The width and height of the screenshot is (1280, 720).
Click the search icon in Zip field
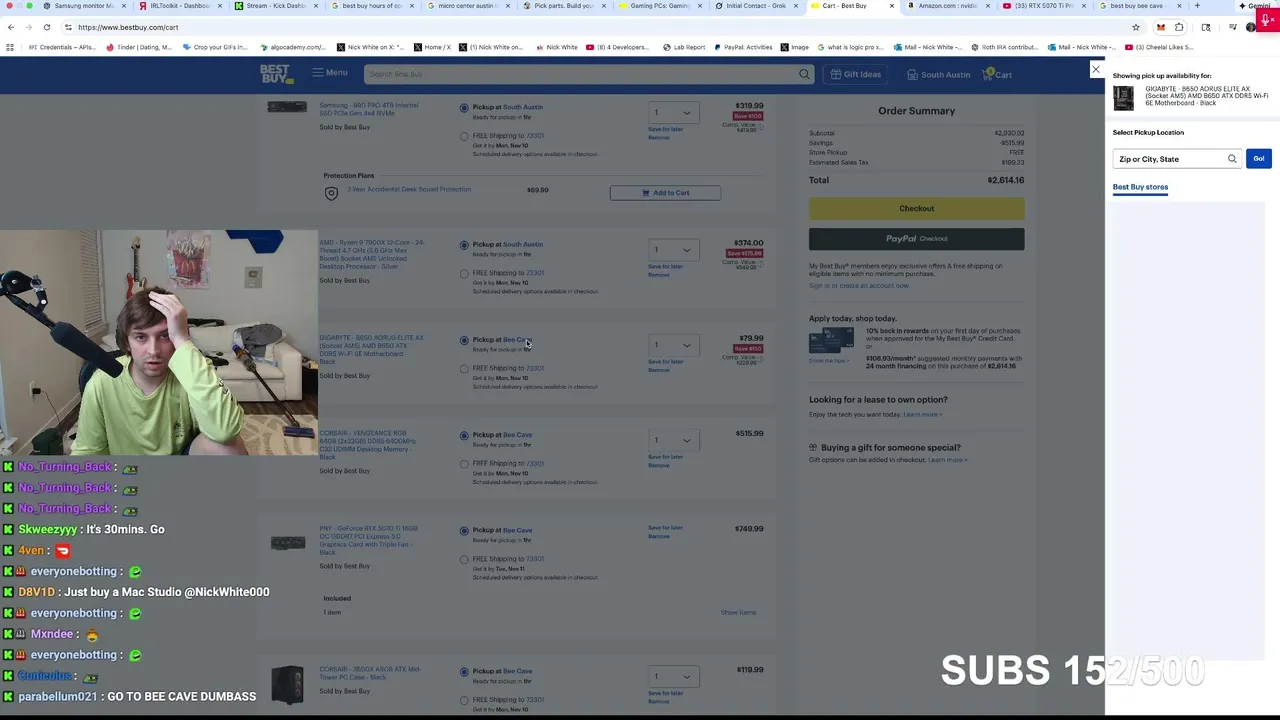point(1232,159)
